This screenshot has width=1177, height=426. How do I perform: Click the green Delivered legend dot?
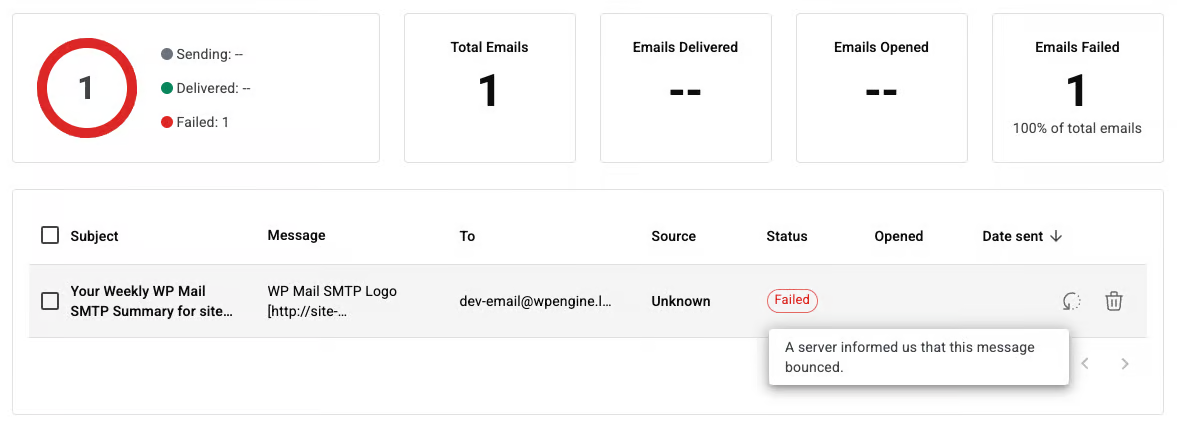(x=167, y=88)
